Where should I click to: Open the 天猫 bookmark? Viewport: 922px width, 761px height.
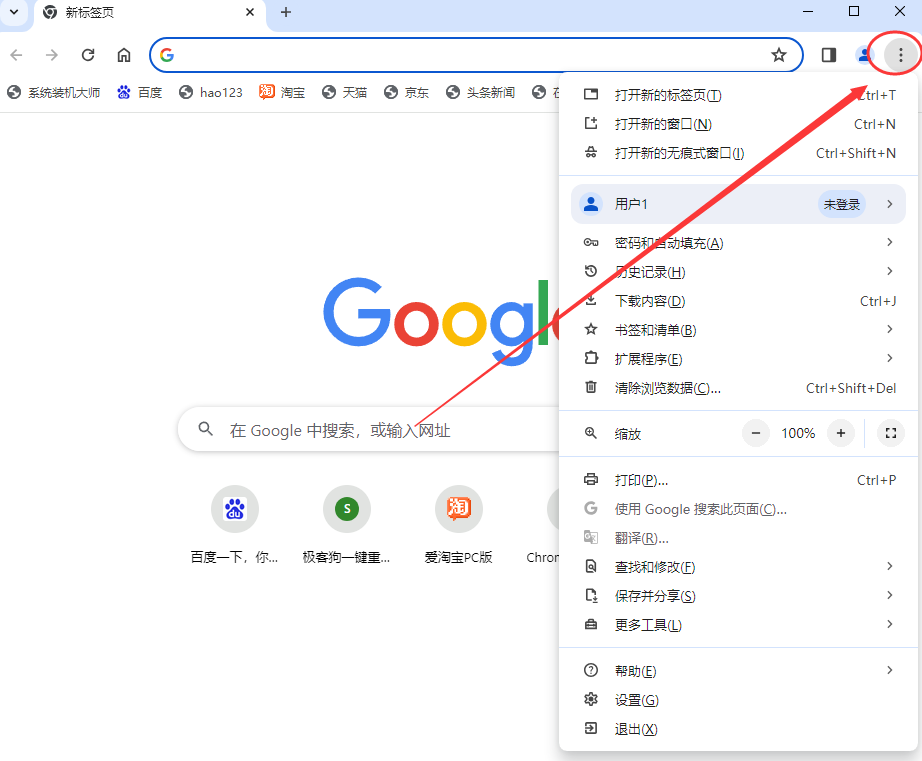click(x=345, y=92)
